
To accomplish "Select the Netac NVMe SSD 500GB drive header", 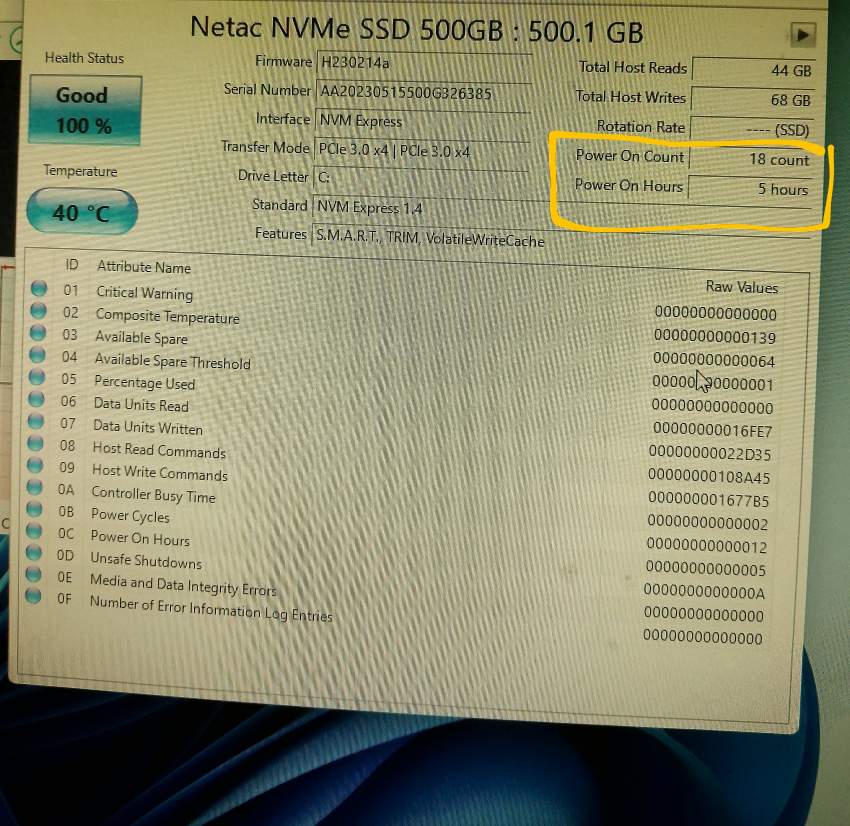I will (420, 28).
